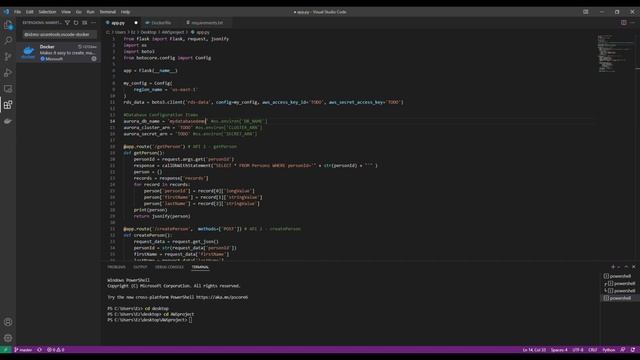Image resolution: width=640 pixels, height=360 pixels.
Task: Click the terminal prompt input line
Action: pyautogui.click(x=149, y=320)
